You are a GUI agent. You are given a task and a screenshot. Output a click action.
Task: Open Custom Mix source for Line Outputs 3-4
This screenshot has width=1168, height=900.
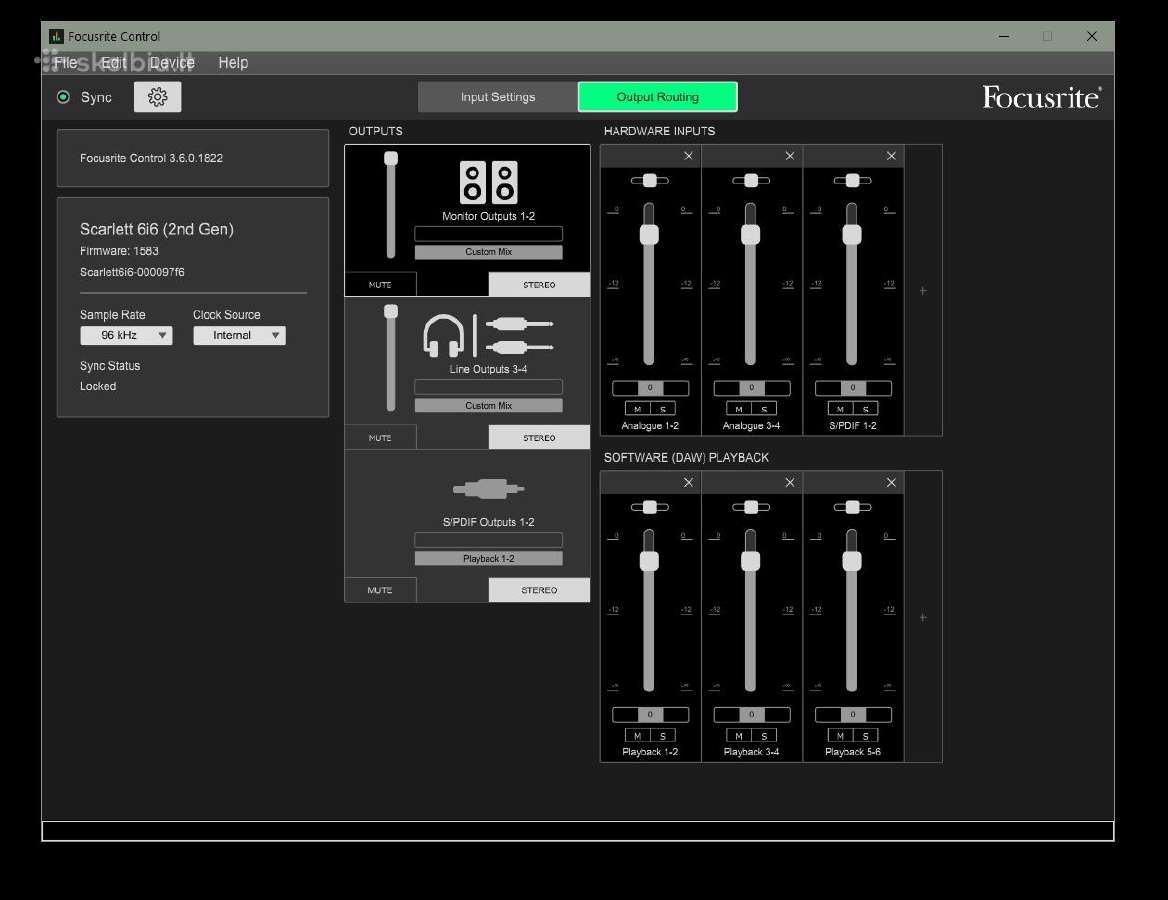[x=489, y=405]
